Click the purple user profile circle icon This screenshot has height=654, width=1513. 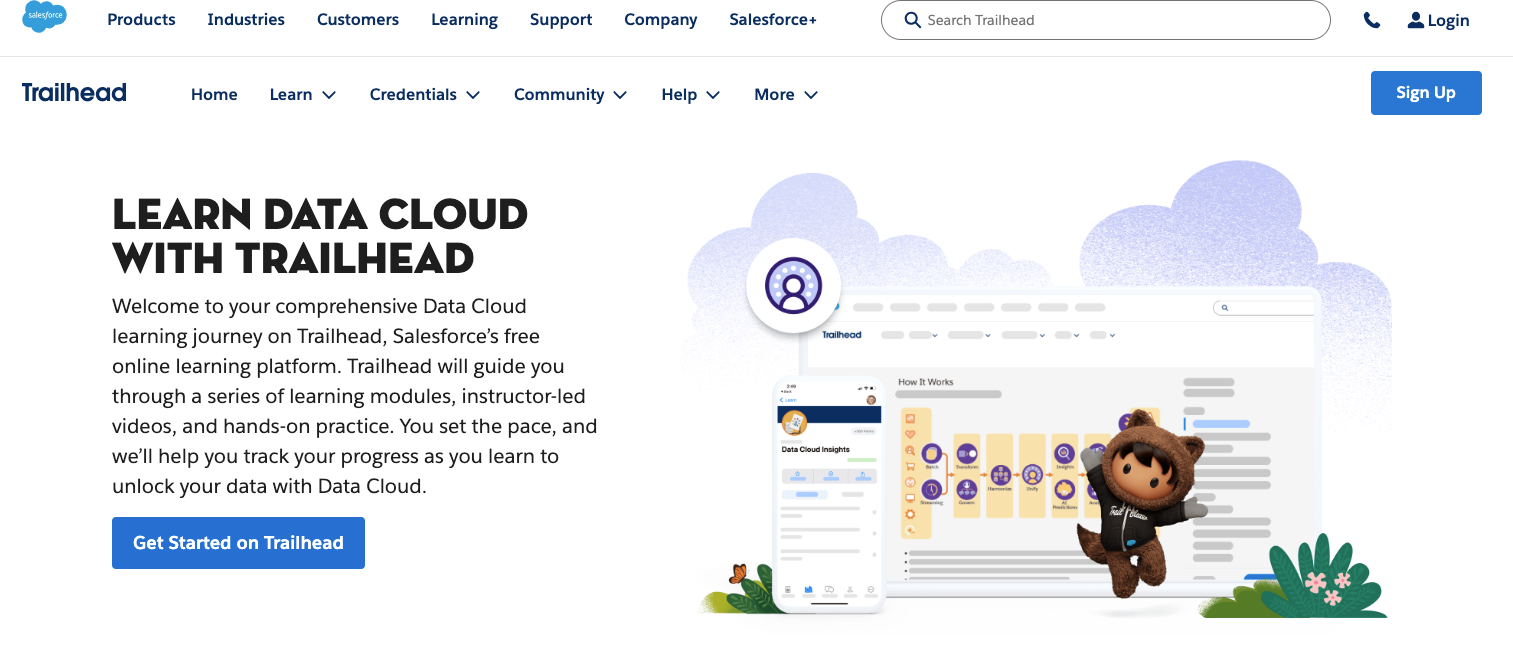(793, 285)
